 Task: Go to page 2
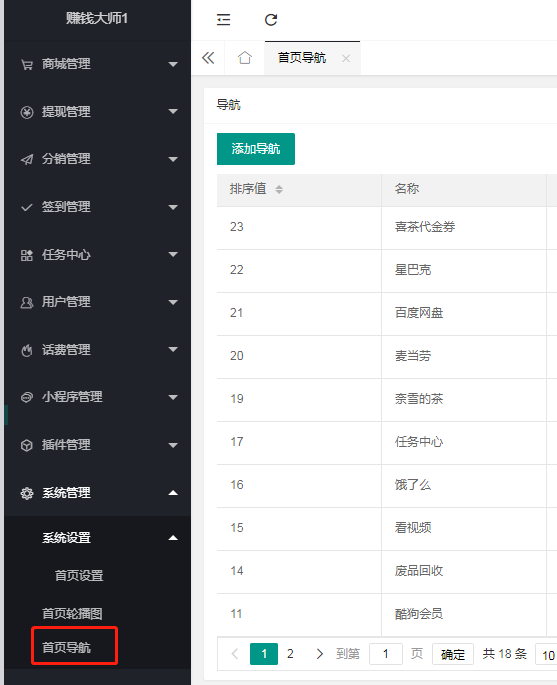coord(290,654)
